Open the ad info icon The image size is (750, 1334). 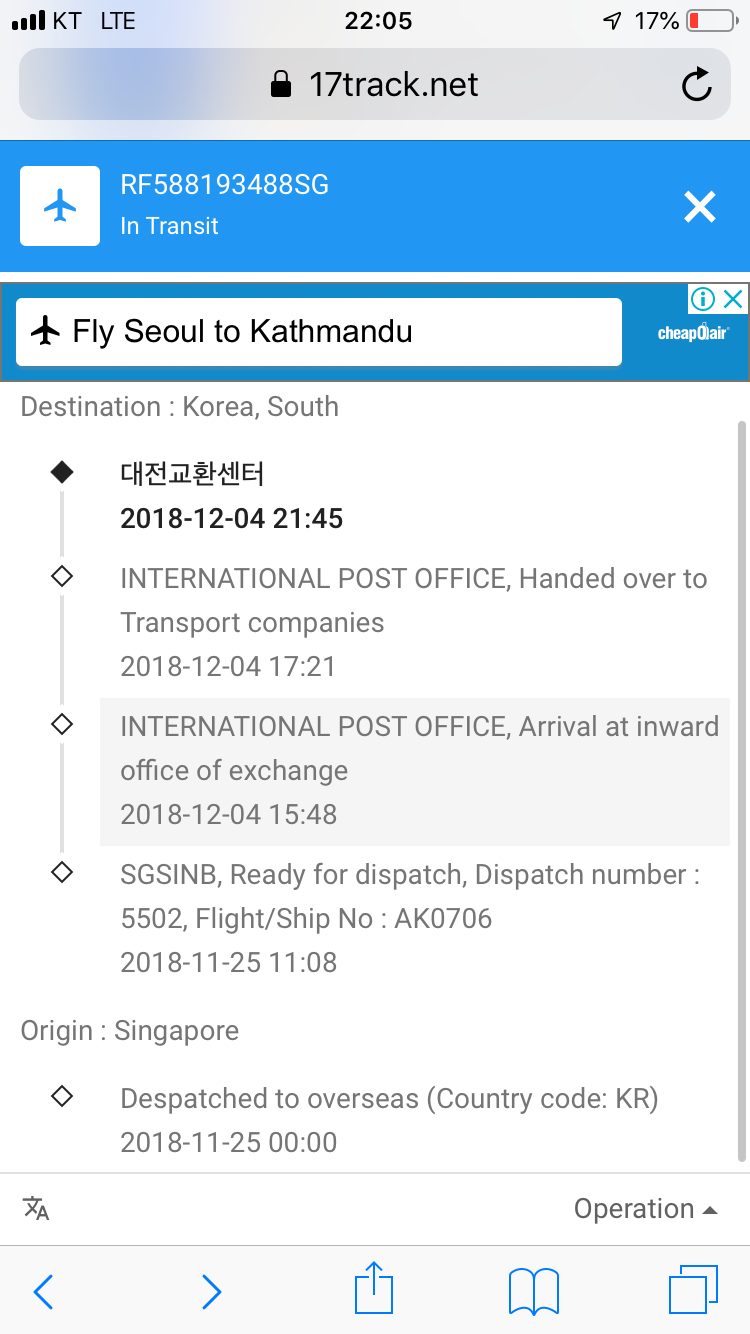[704, 299]
